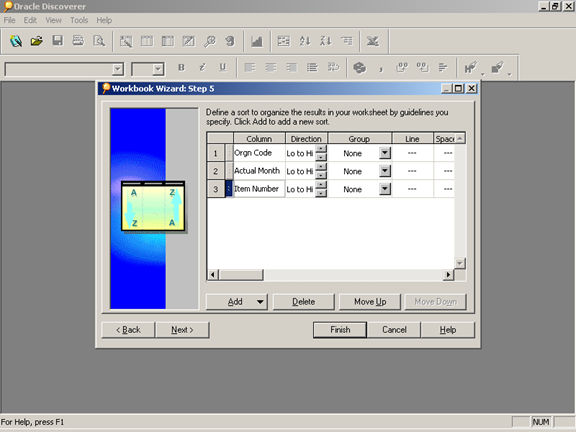Select the Orgn Code column cell
This screenshot has height=432, width=576.
[259, 153]
